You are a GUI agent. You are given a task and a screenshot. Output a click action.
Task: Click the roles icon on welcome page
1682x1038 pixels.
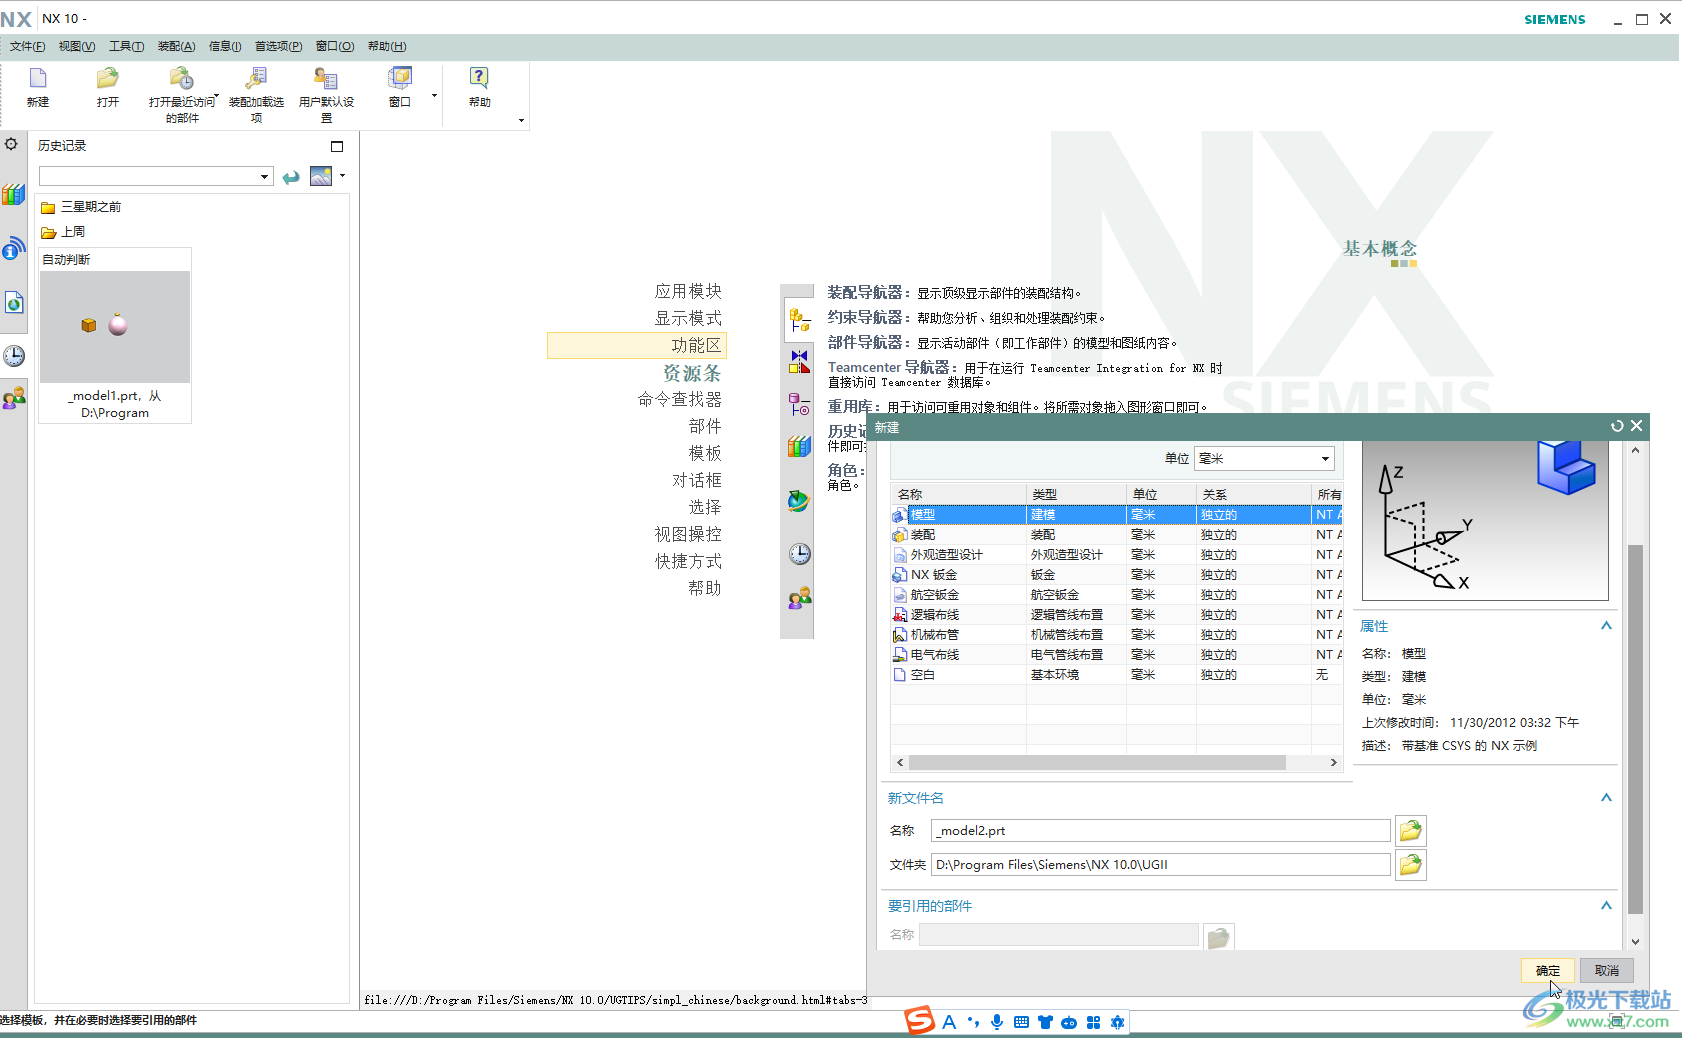(799, 598)
